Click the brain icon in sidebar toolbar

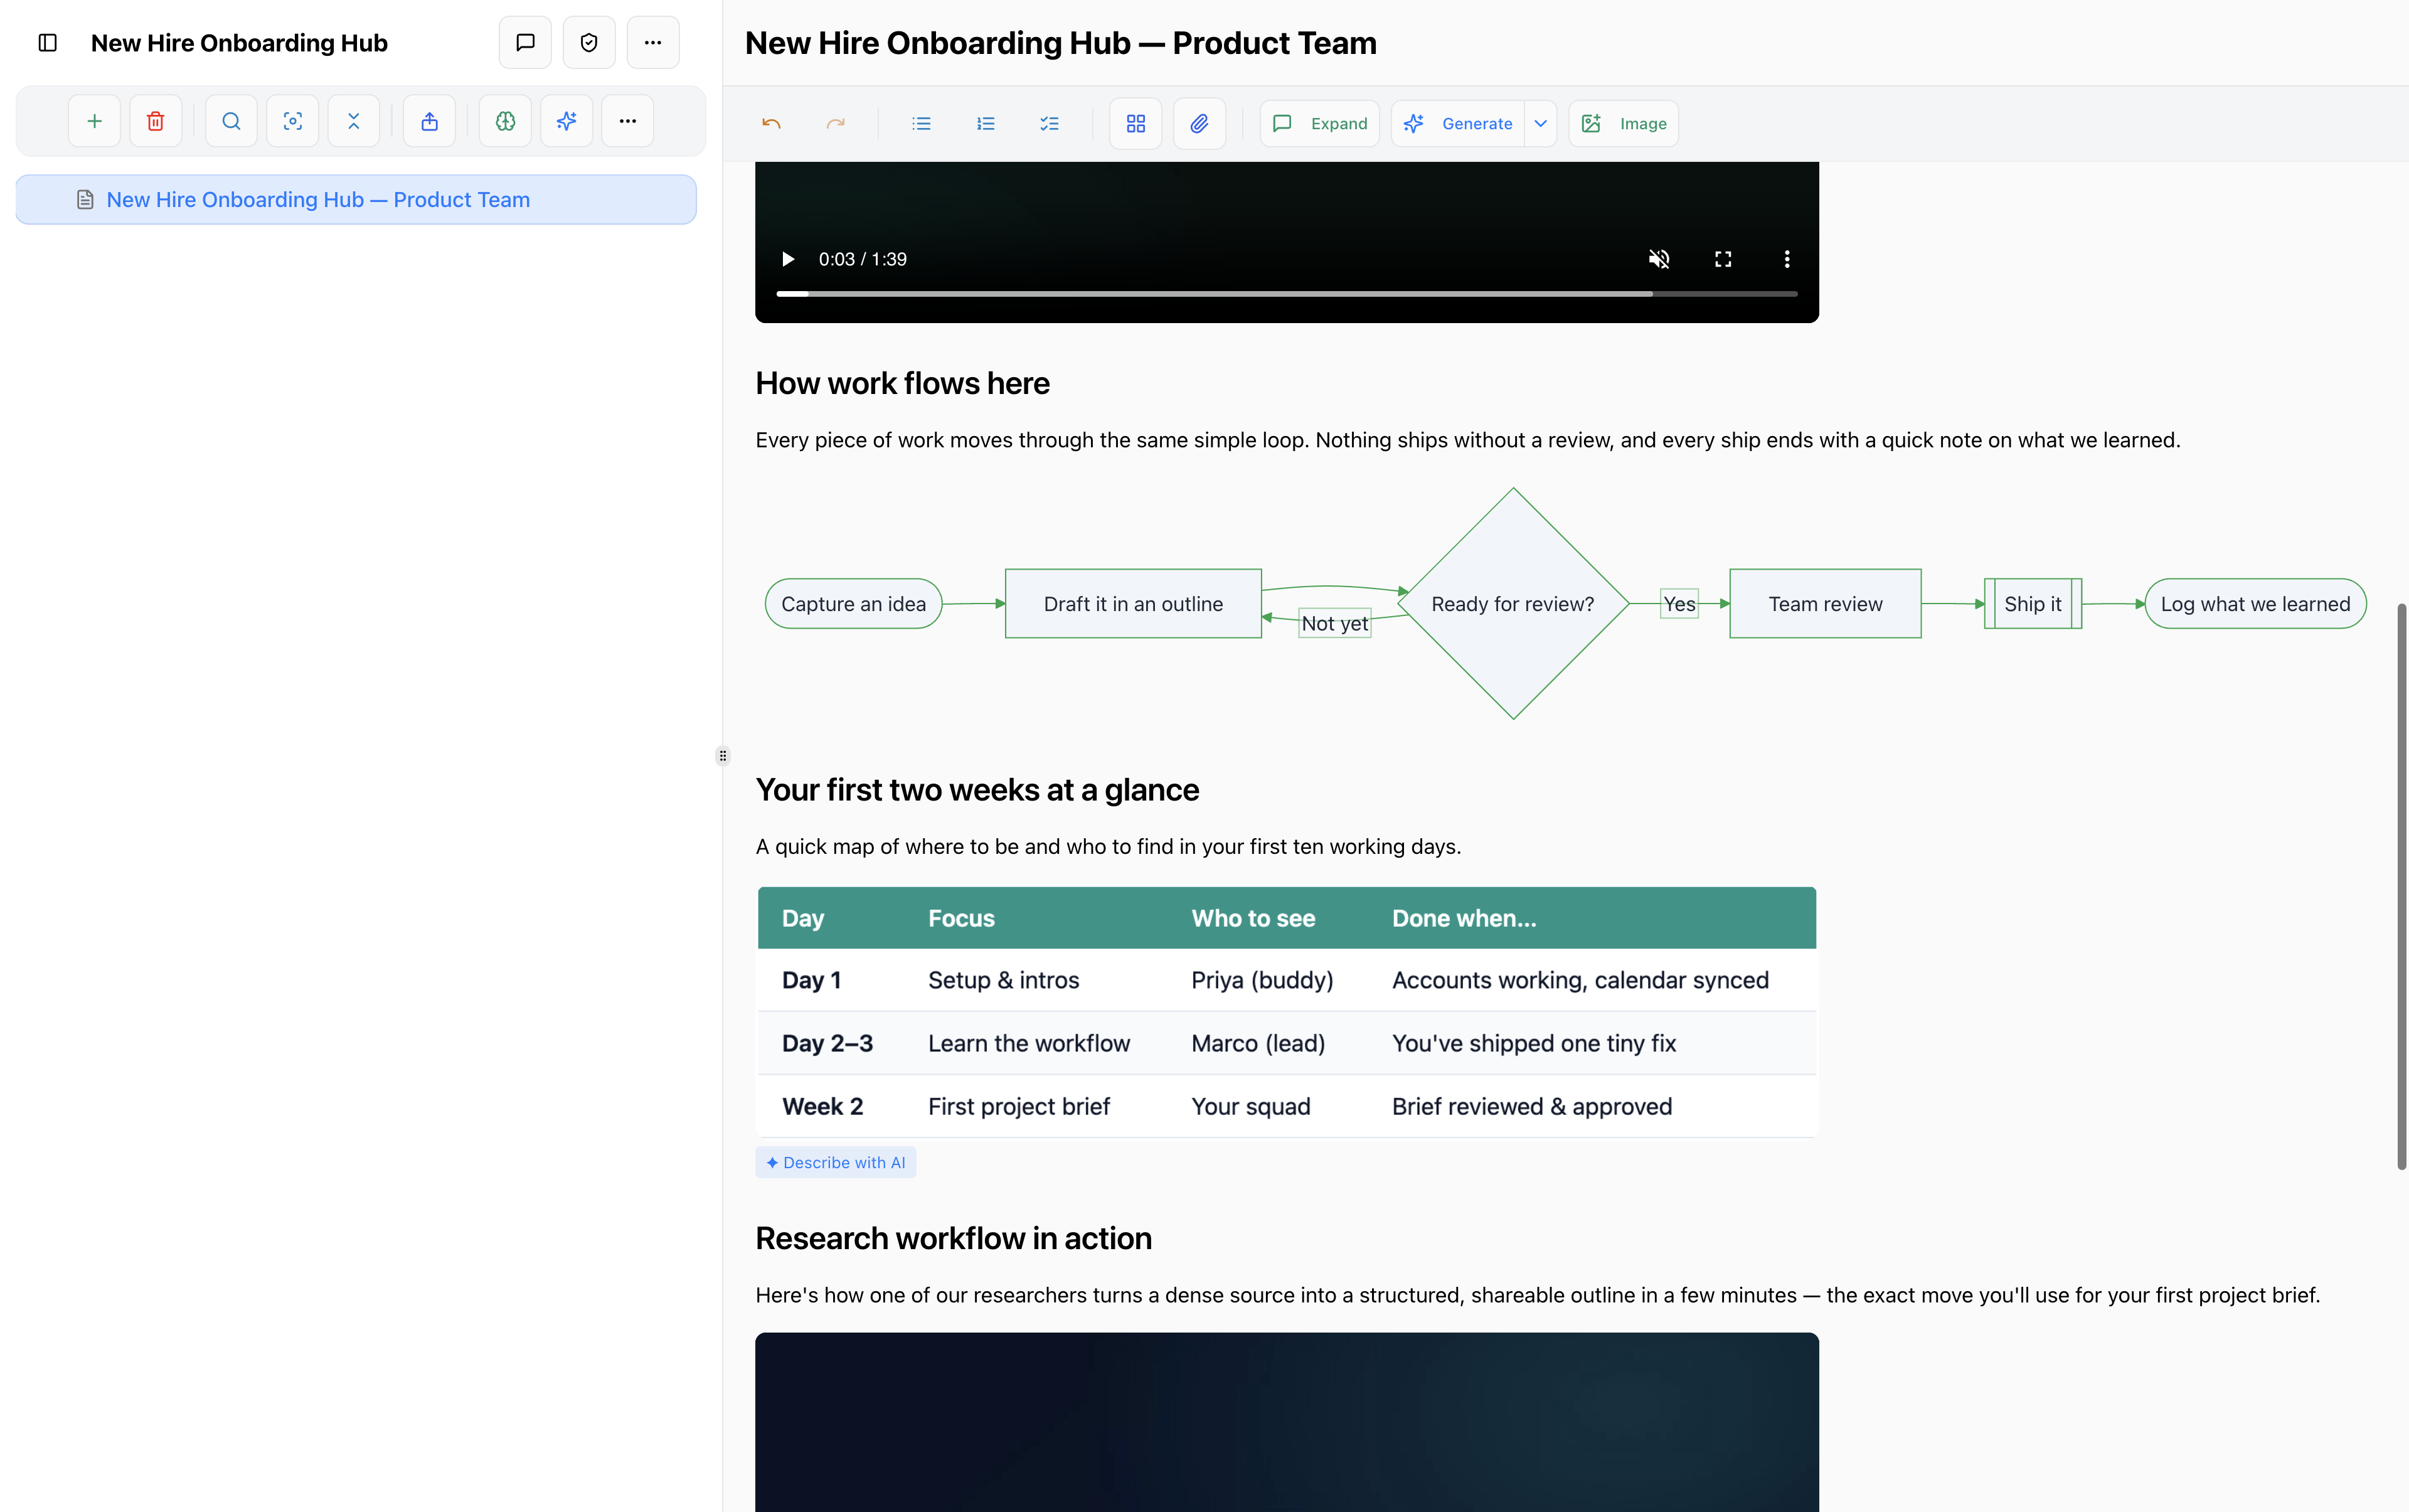pyautogui.click(x=505, y=121)
